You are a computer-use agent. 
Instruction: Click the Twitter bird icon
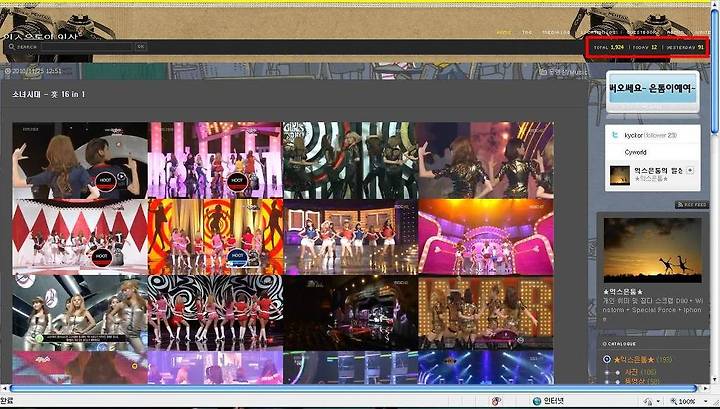click(x=615, y=135)
